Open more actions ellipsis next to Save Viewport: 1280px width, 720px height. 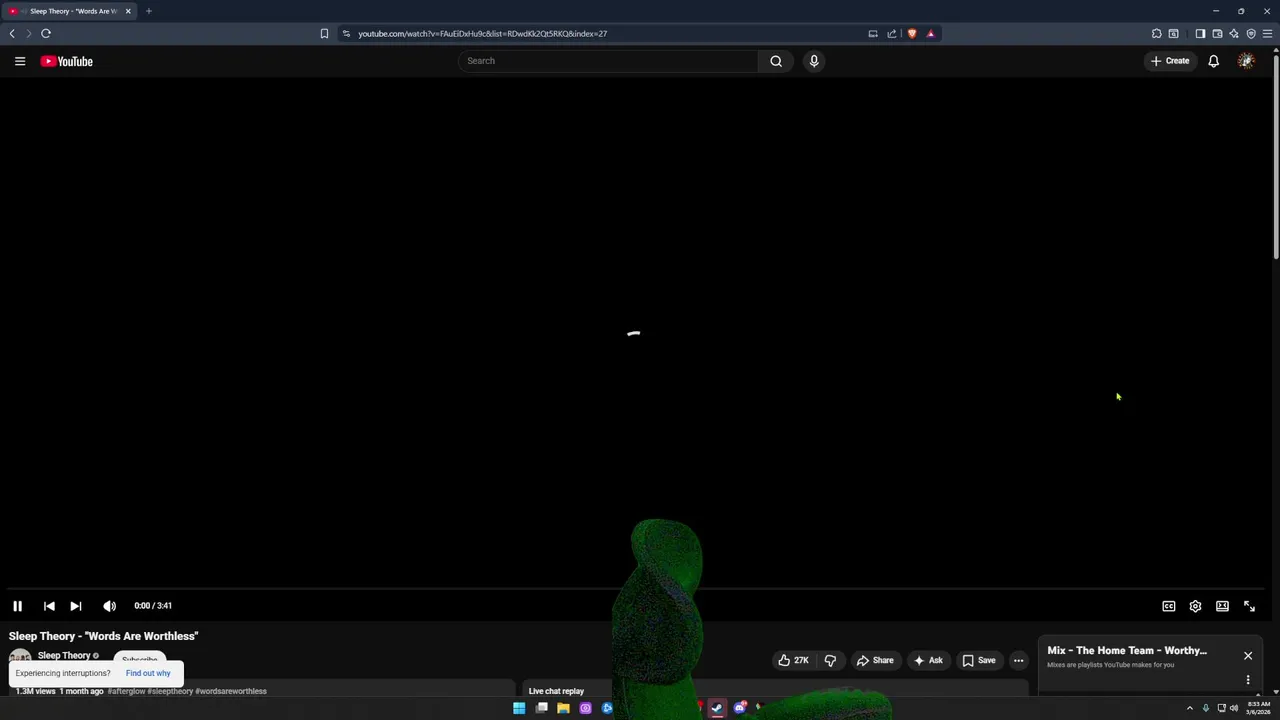1018,660
